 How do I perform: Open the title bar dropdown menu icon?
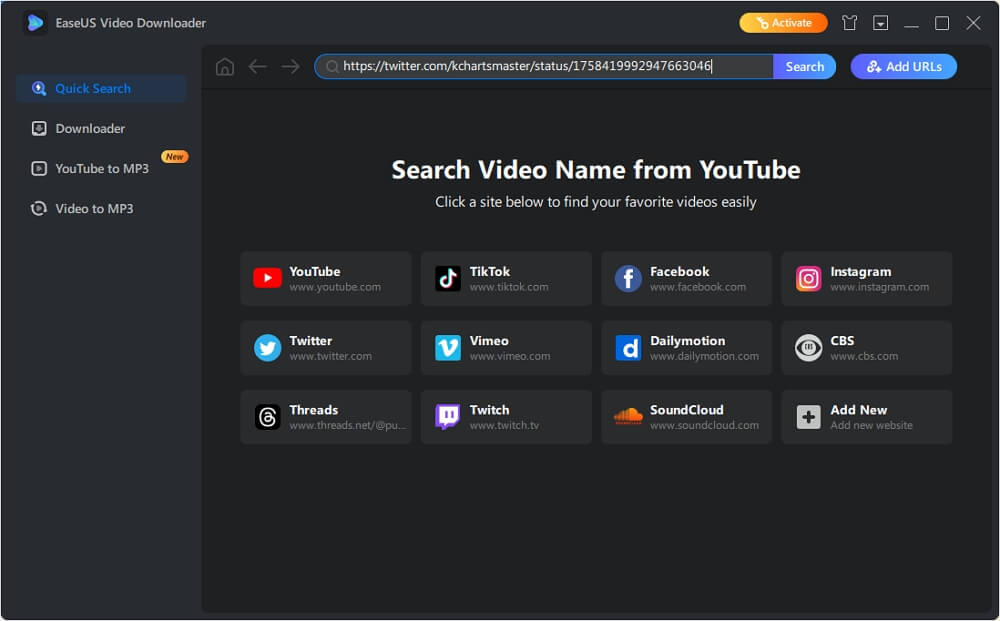point(880,23)
